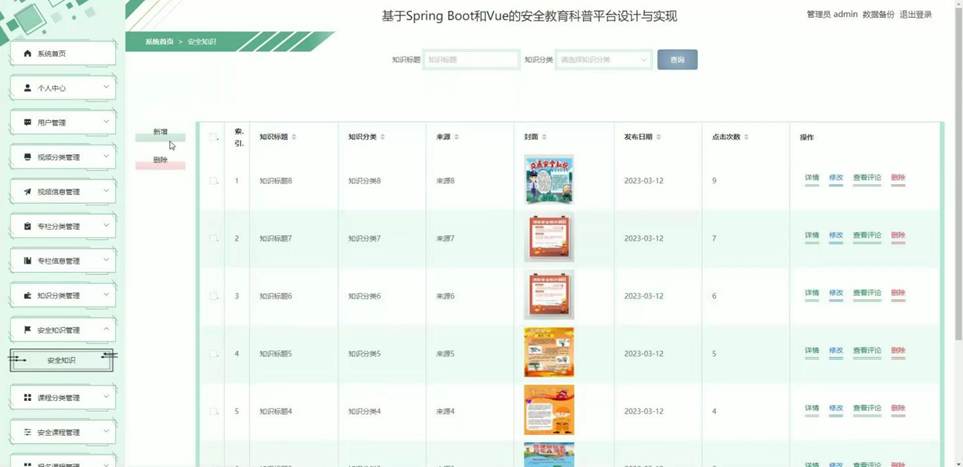
Task: Click the sort arrows next to 封面
Action: pos(545,137)
